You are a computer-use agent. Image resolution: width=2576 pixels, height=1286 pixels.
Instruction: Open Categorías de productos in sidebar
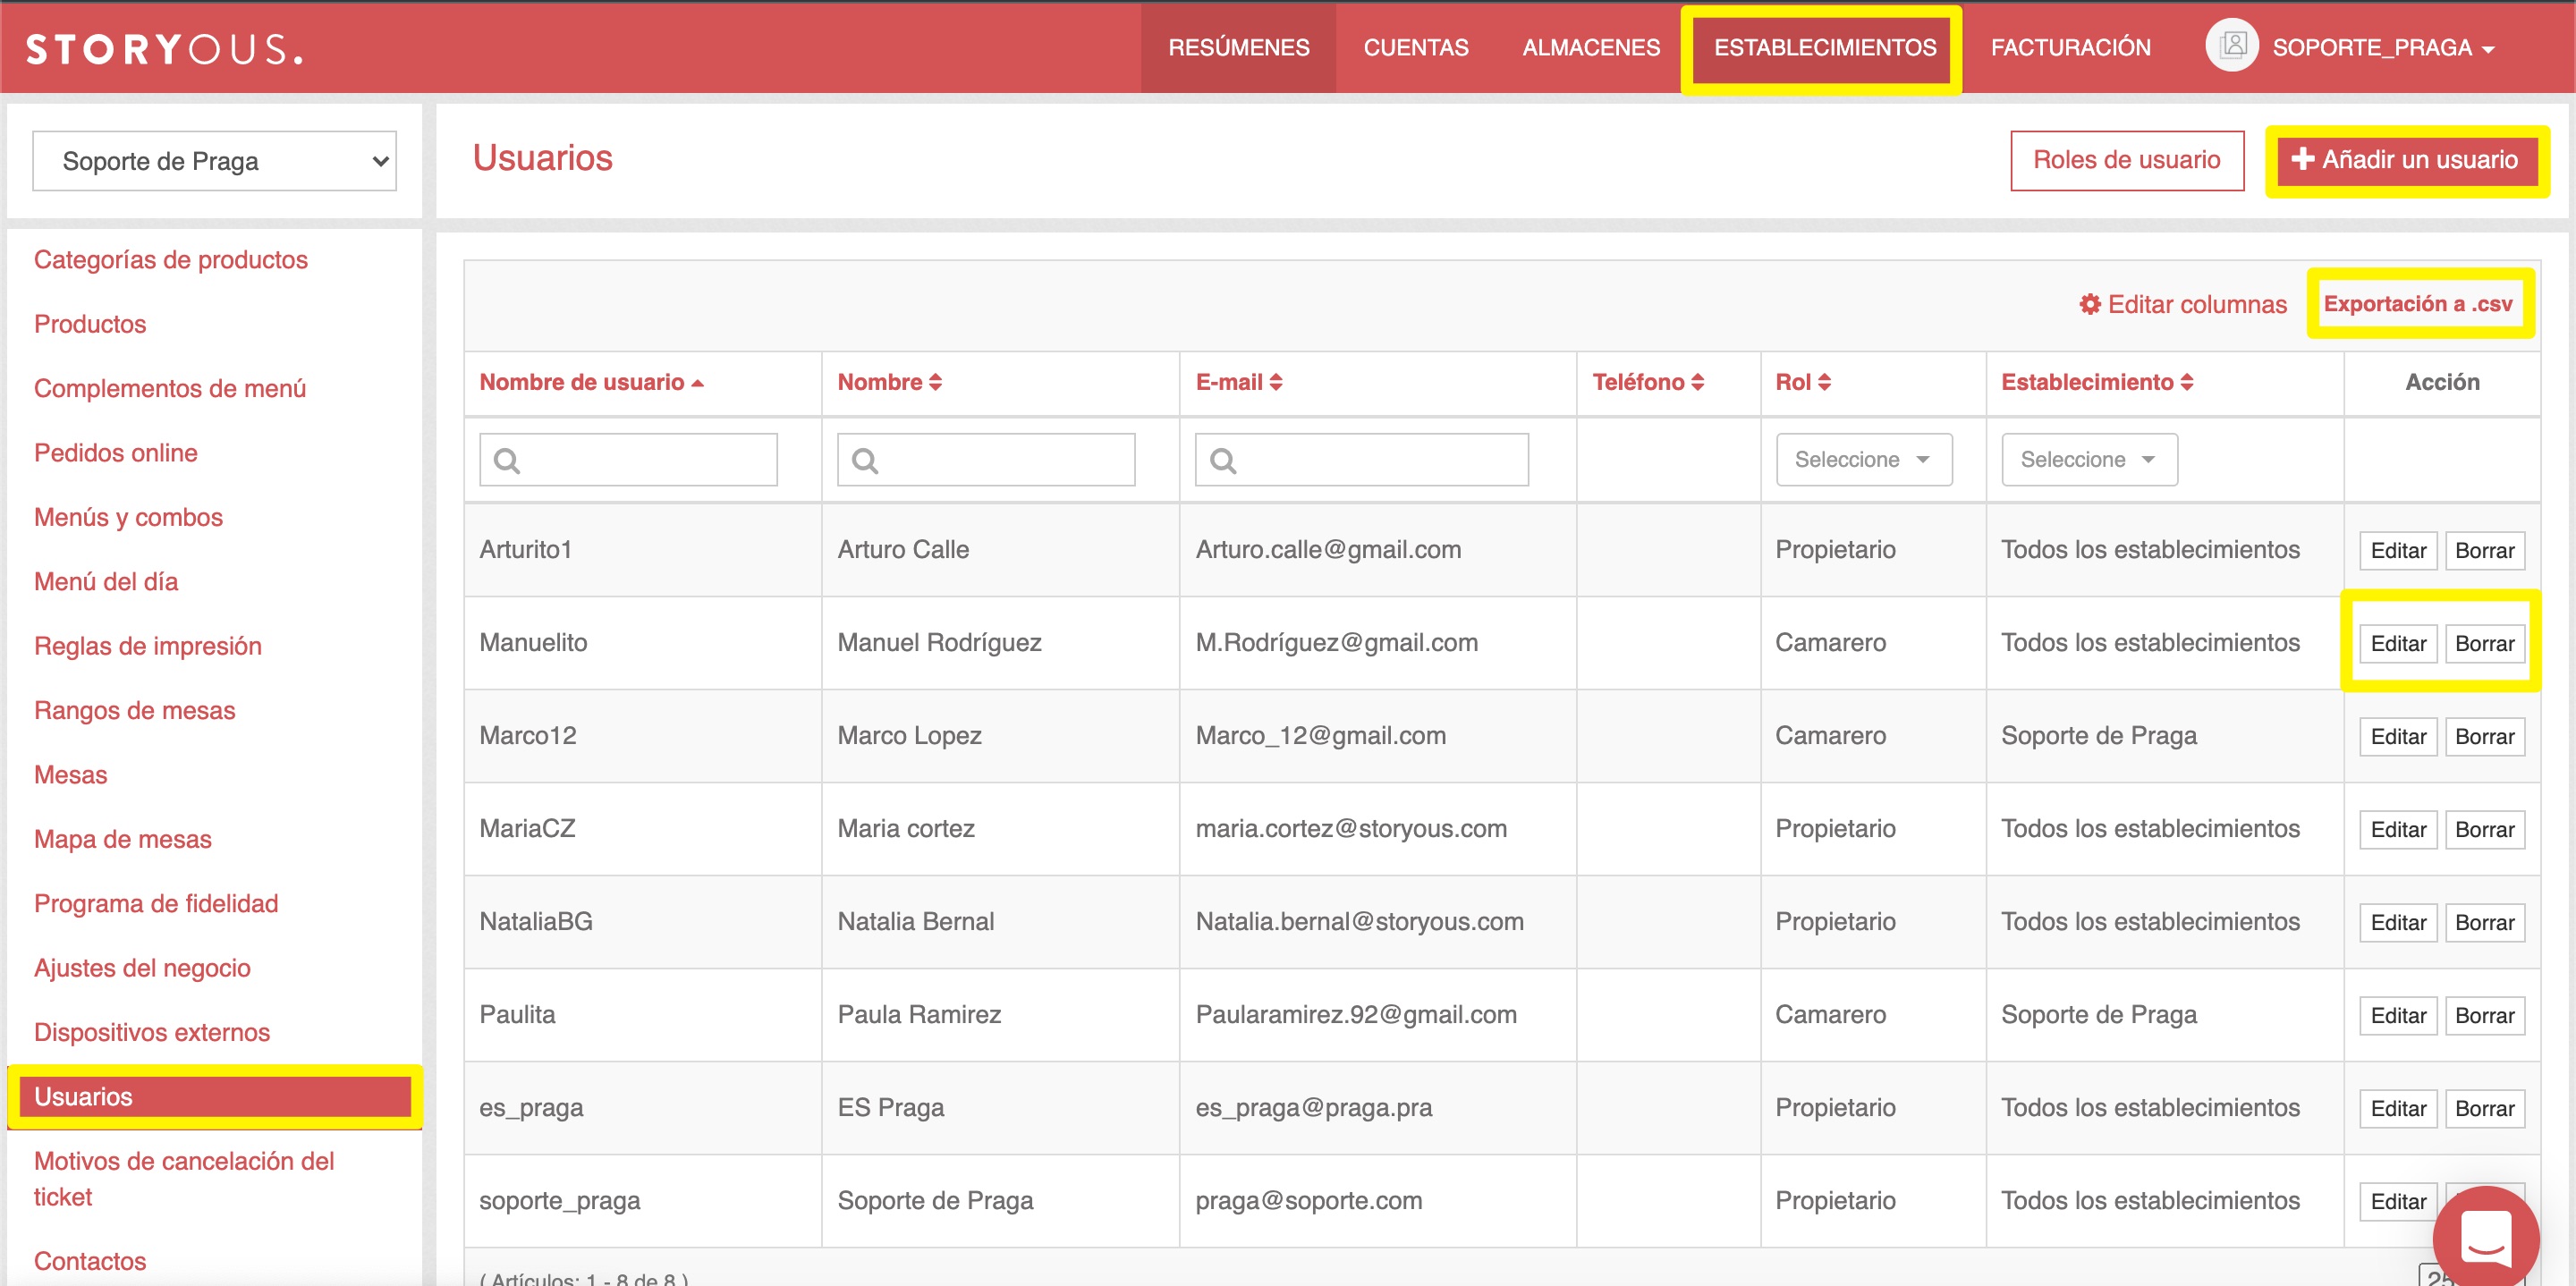coord(171,259)
